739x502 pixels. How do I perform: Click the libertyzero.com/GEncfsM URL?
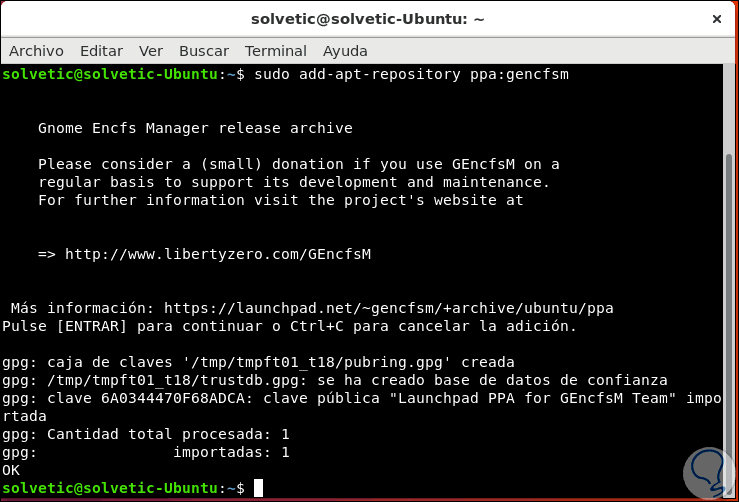tap(218, 254)
